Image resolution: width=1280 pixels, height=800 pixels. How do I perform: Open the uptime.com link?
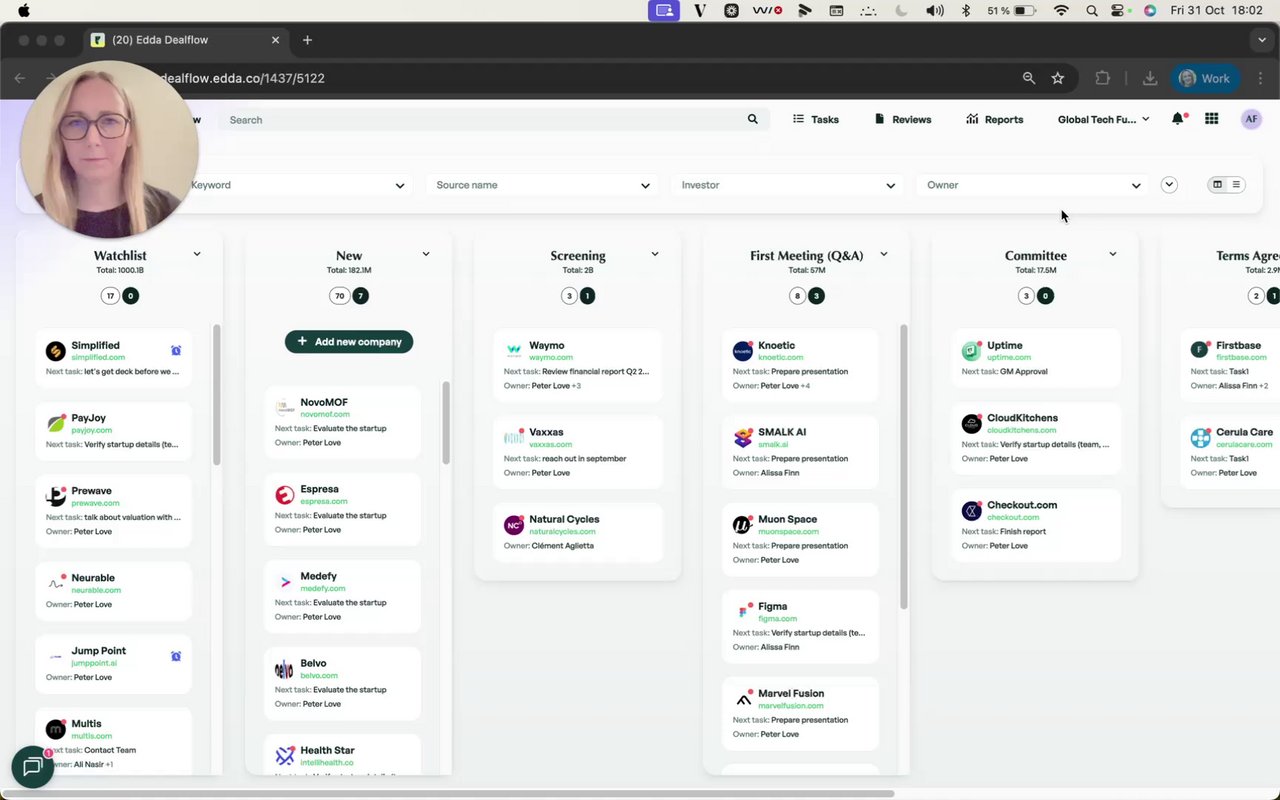point(1008,357)
